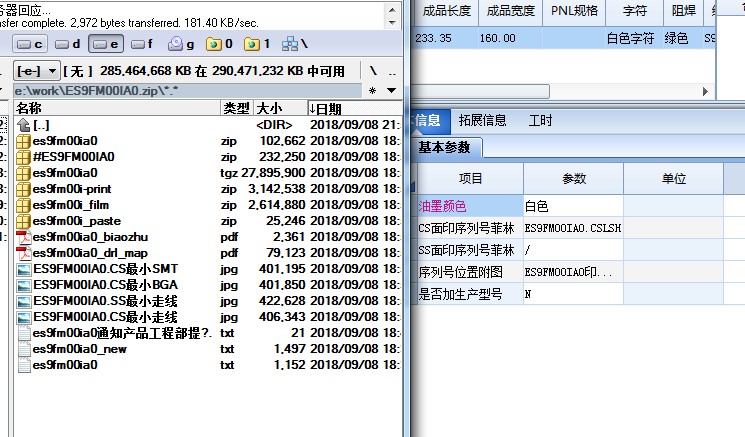Click horizontal scrollbar thumb of top grid
This screenshot has width=745, height=437.
click(480, 91)
